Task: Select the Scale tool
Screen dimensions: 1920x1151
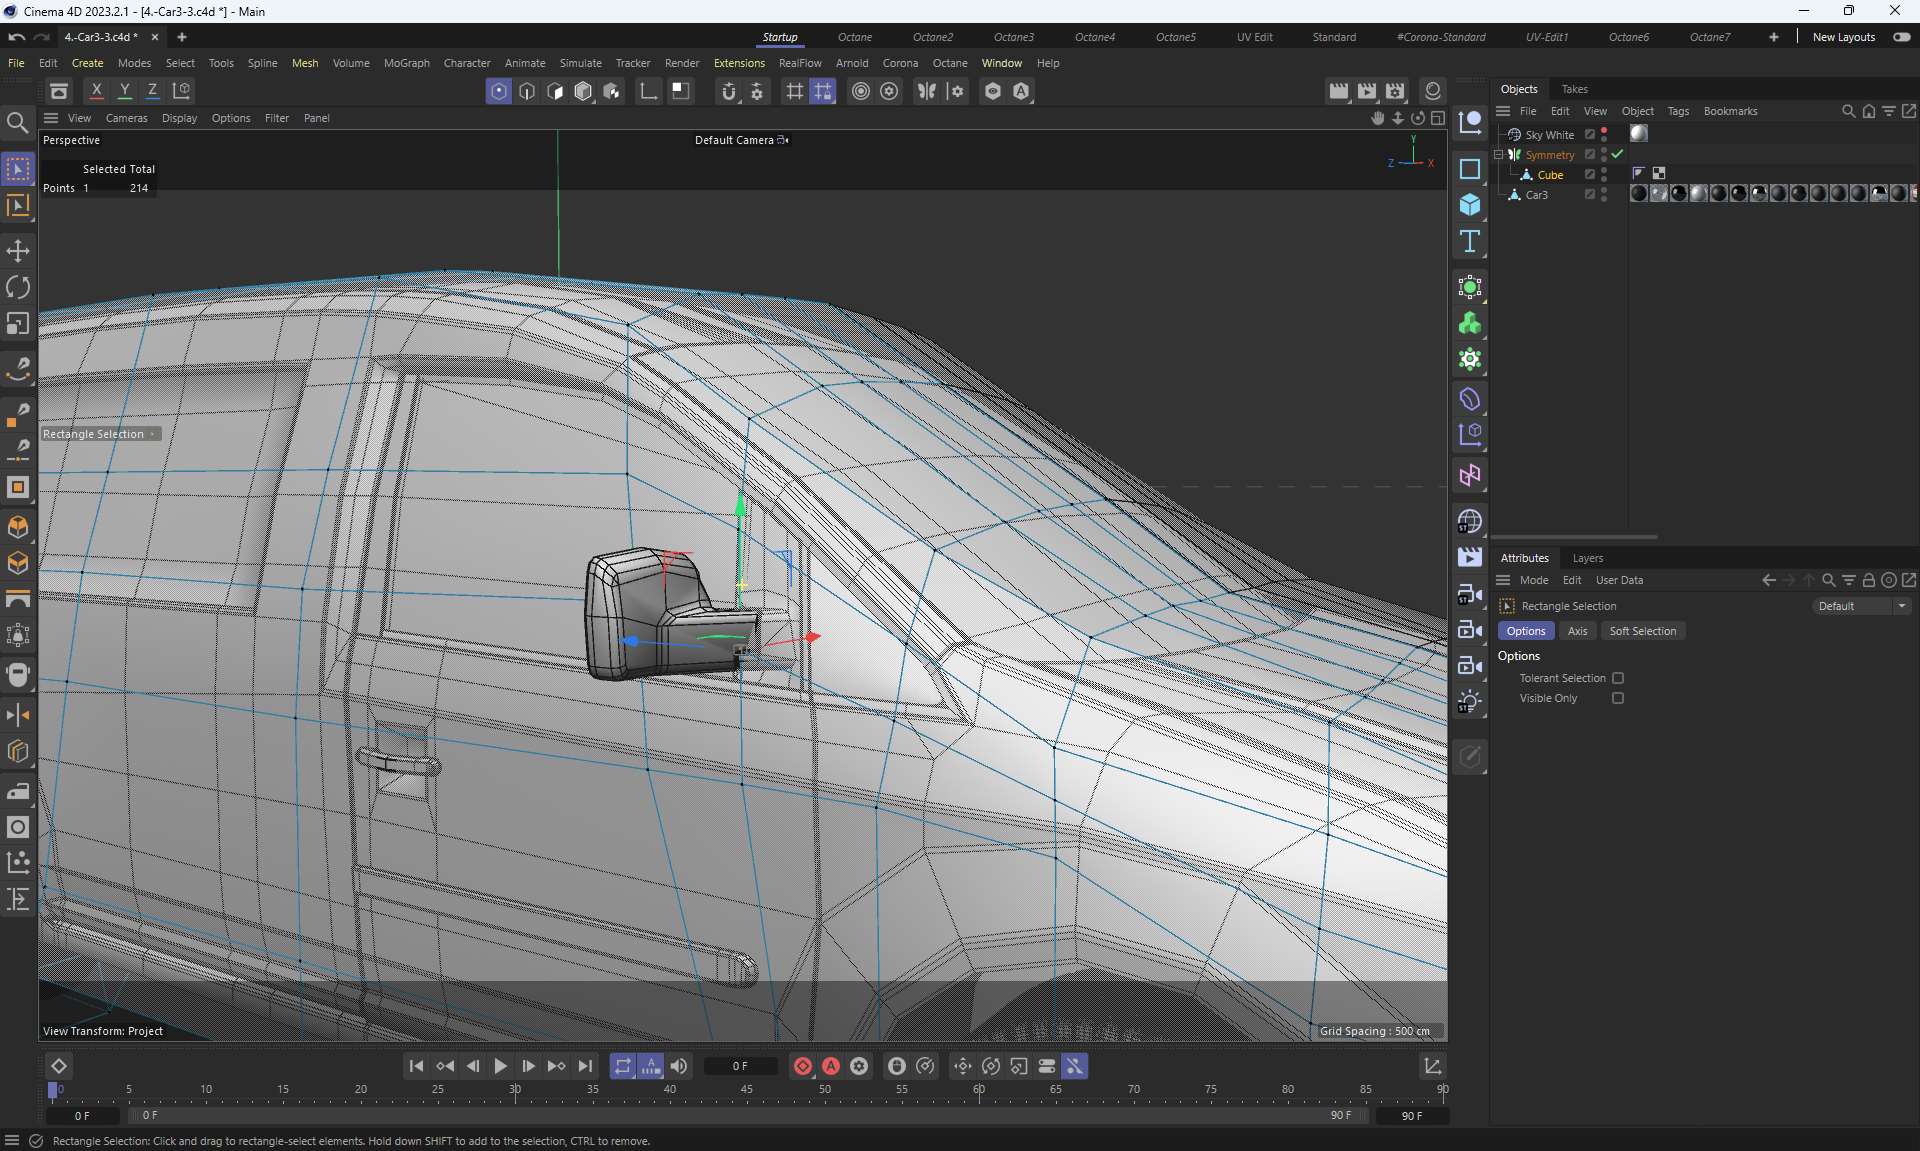Action: coord(18,323)
